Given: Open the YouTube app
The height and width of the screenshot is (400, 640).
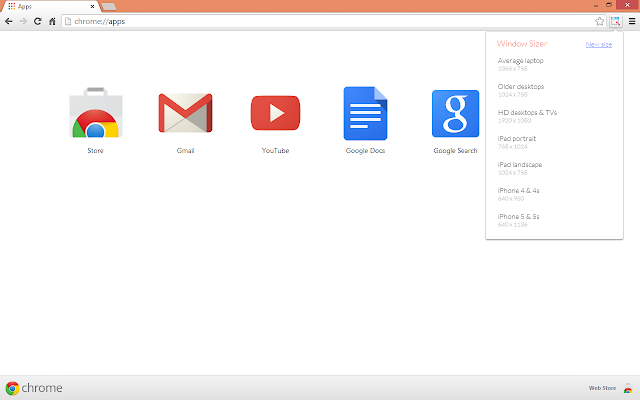Looking at the screenshot, I should pyautogui.click(x=276, y=113).
